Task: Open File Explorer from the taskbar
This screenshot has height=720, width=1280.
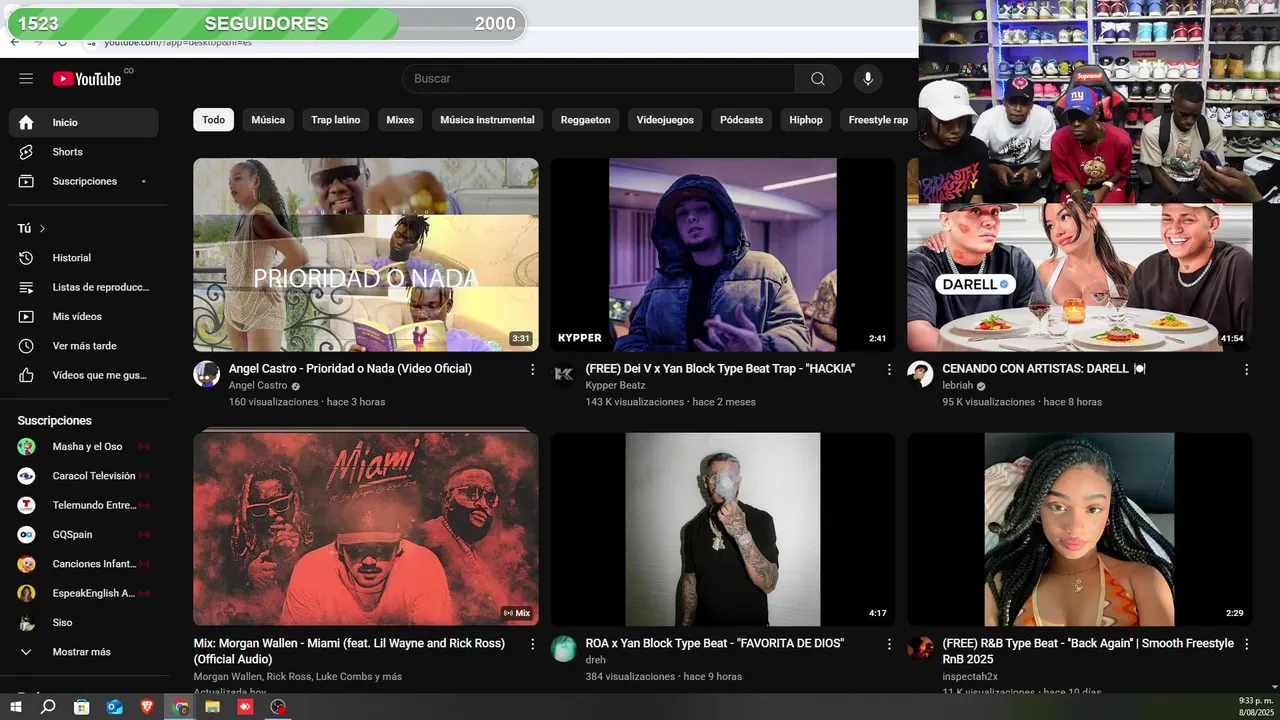Action: click(x=212, y=707)
